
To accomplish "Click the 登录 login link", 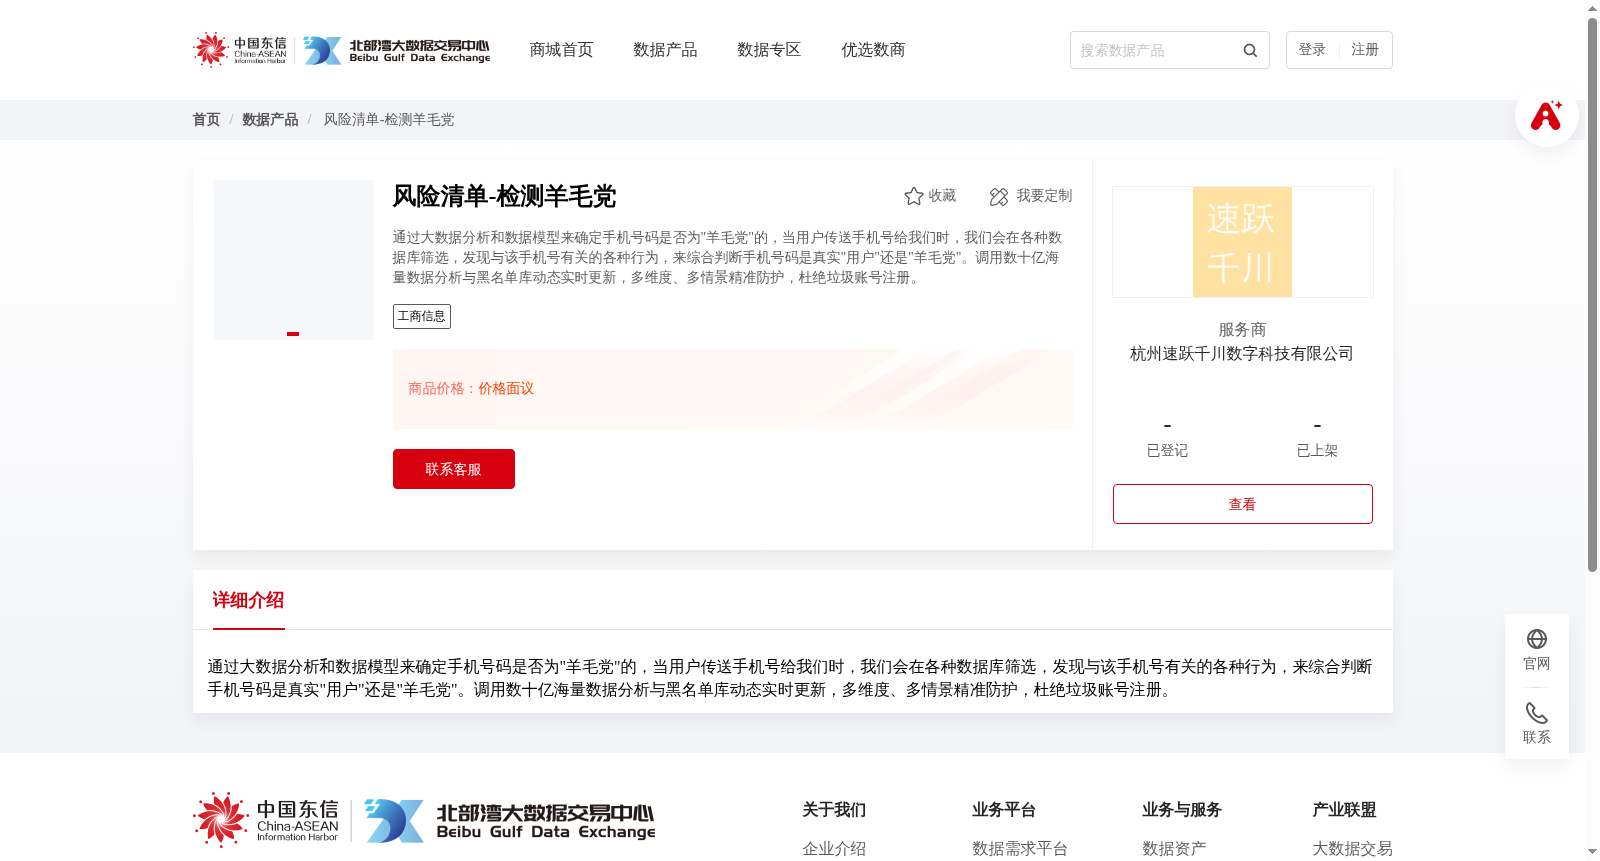I will (x=1312, y=50).
